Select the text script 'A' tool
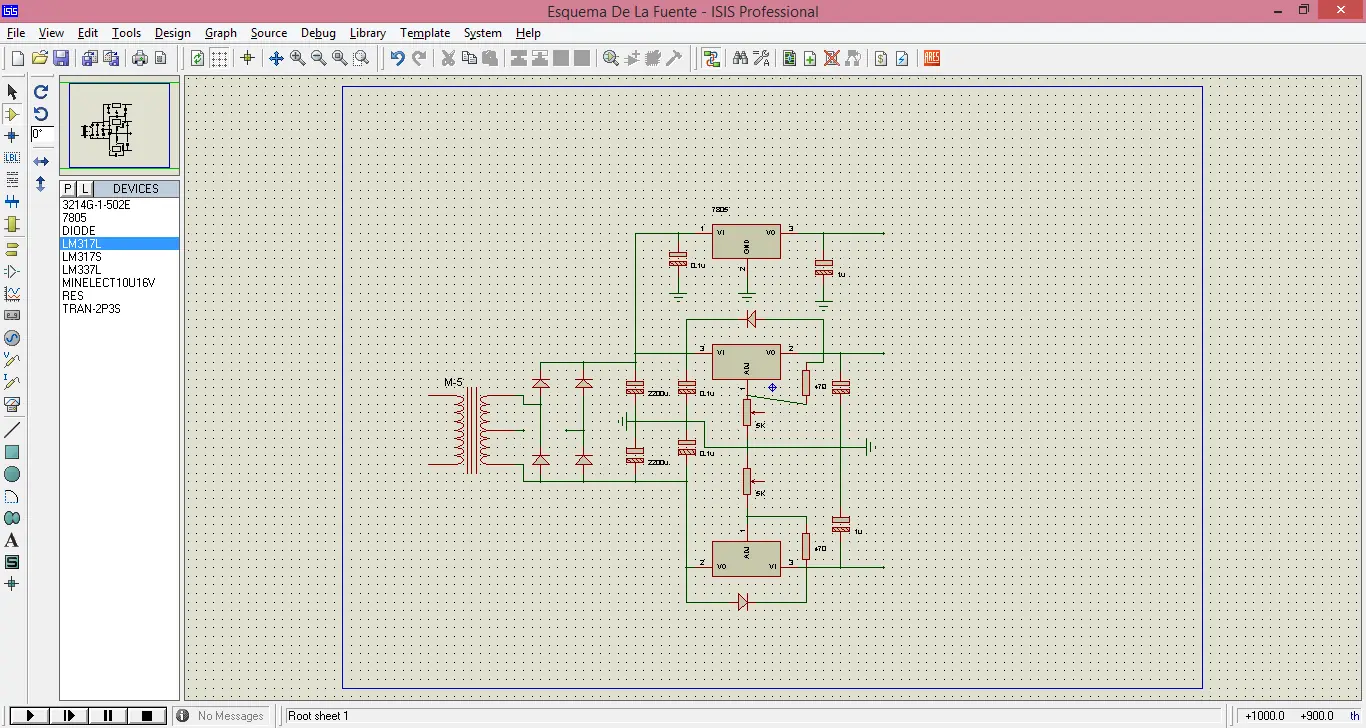Screen dimensions: 1366x728 (12, 540)
